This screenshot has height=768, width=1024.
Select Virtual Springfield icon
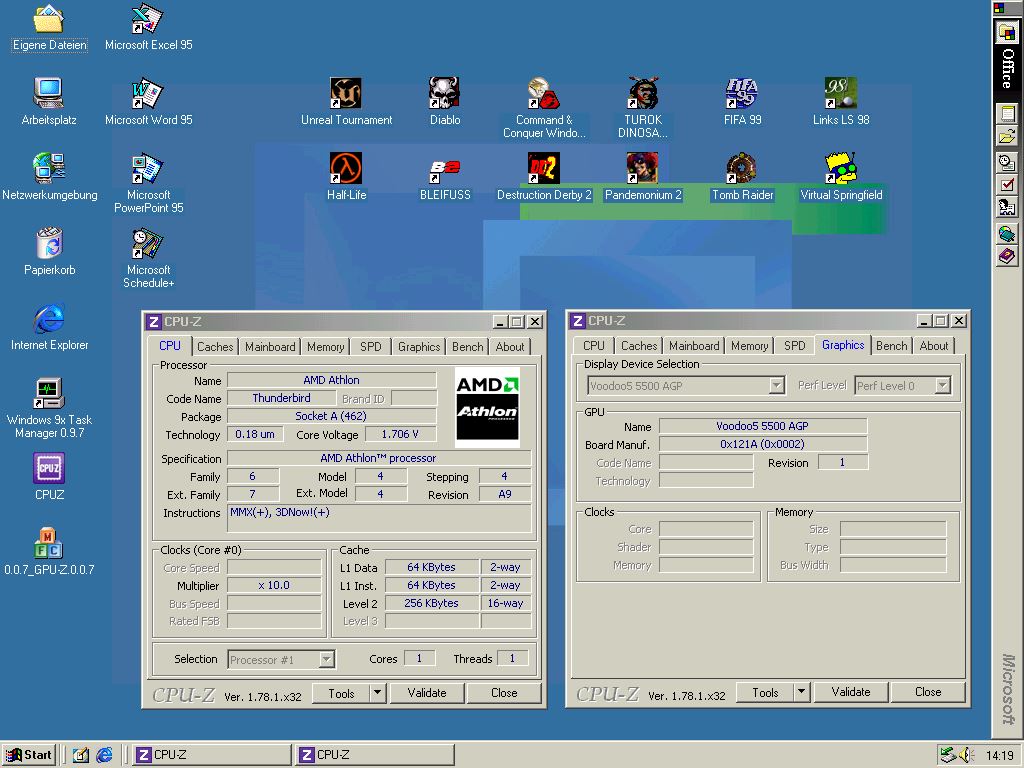coord(840,168)
